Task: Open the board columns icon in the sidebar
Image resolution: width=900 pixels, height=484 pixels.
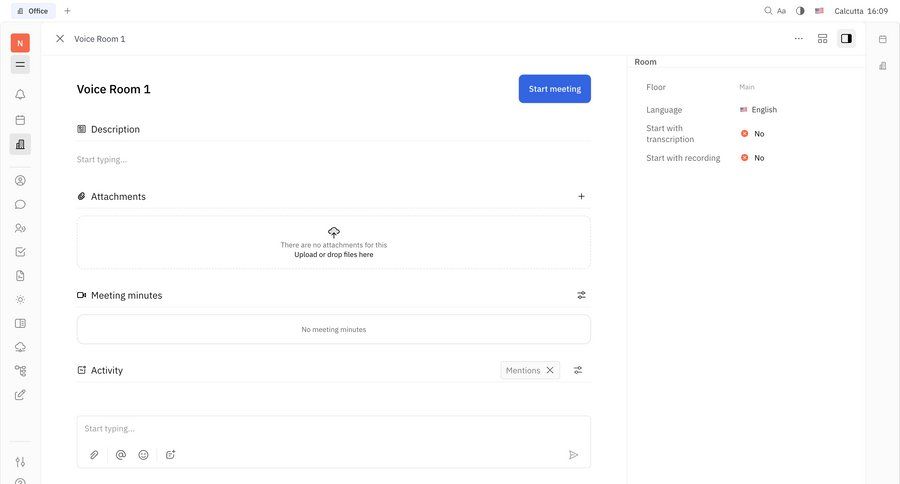Action: pyautogui.click(x=20, y=323)
